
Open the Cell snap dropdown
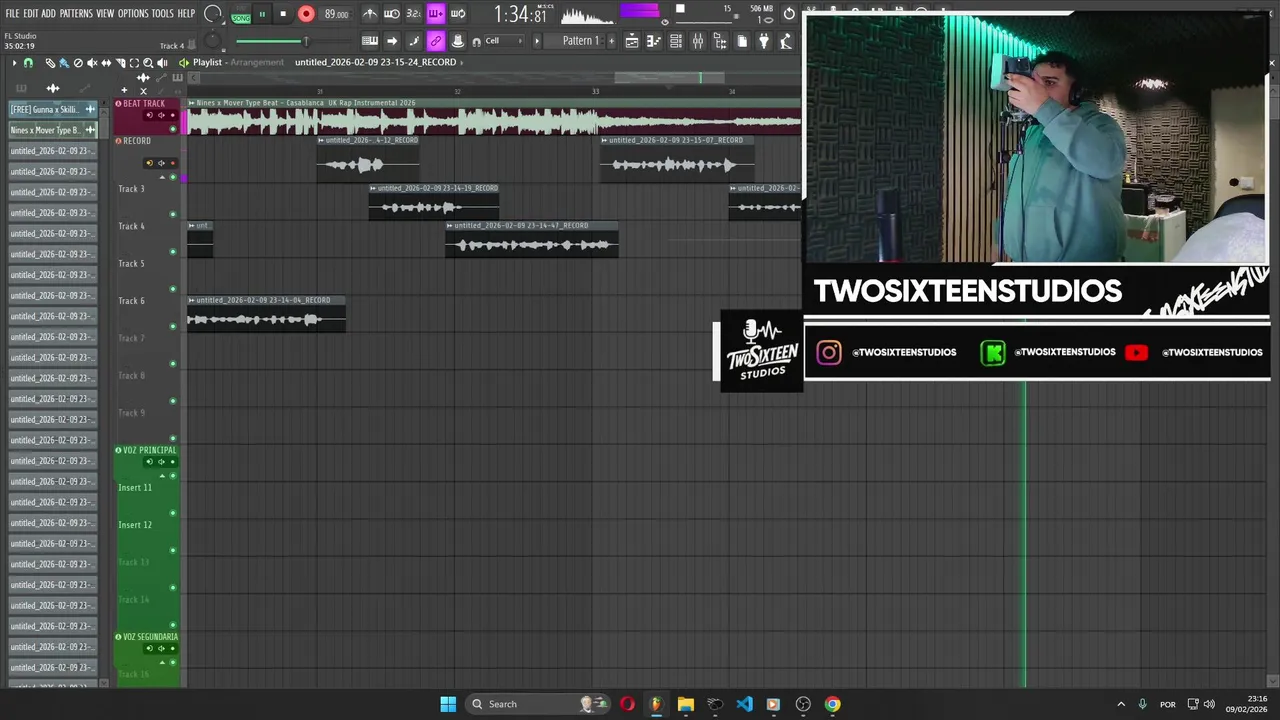[x=505, y=41]
